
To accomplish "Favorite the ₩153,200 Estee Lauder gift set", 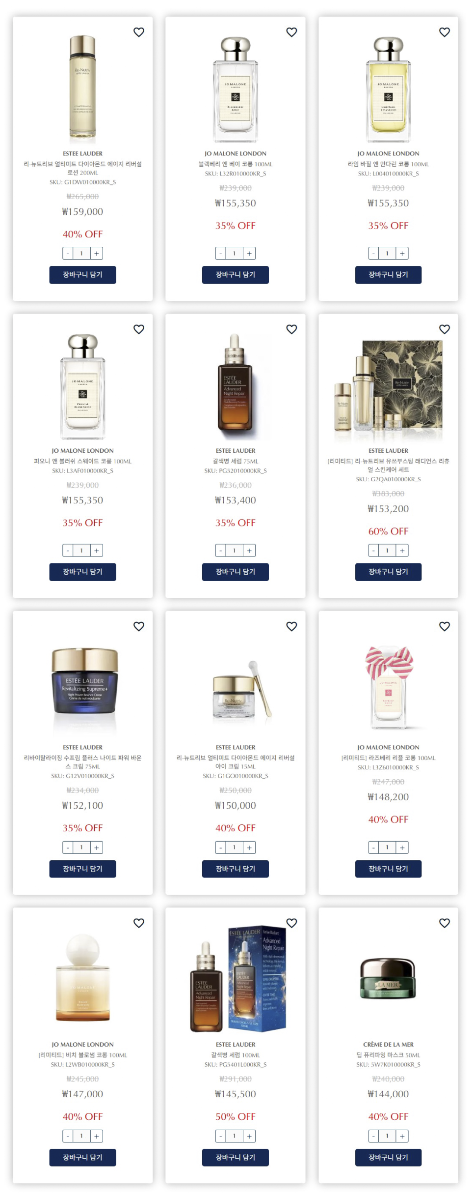I will click(x=445, y=329).
